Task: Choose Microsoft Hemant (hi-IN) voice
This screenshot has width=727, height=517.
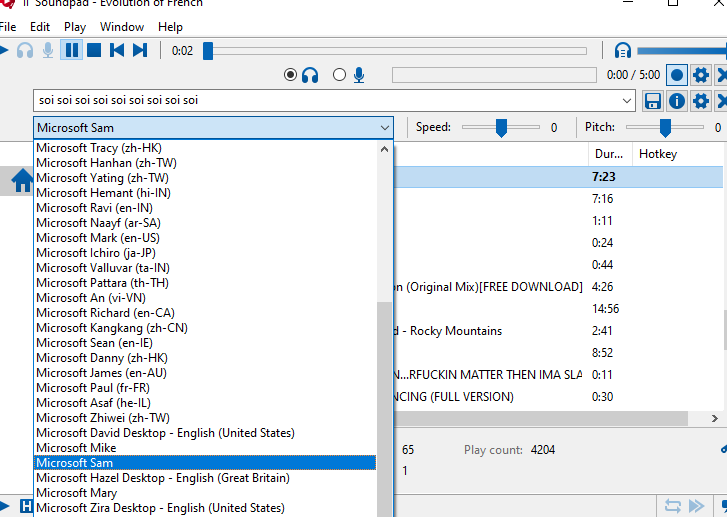Action: 205,193
